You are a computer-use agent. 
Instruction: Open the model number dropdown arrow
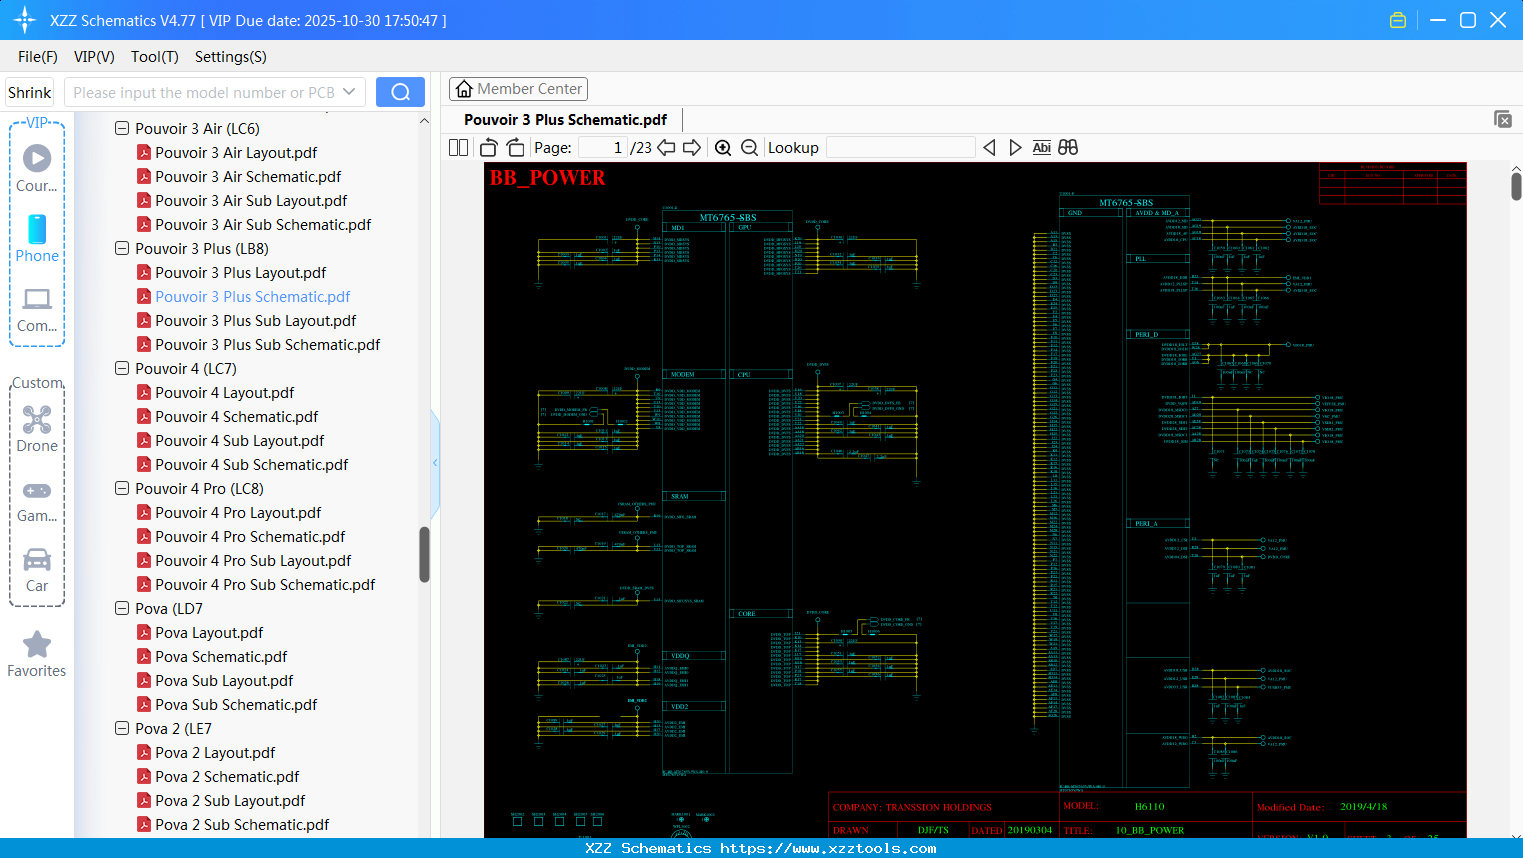tap(351, 91)
